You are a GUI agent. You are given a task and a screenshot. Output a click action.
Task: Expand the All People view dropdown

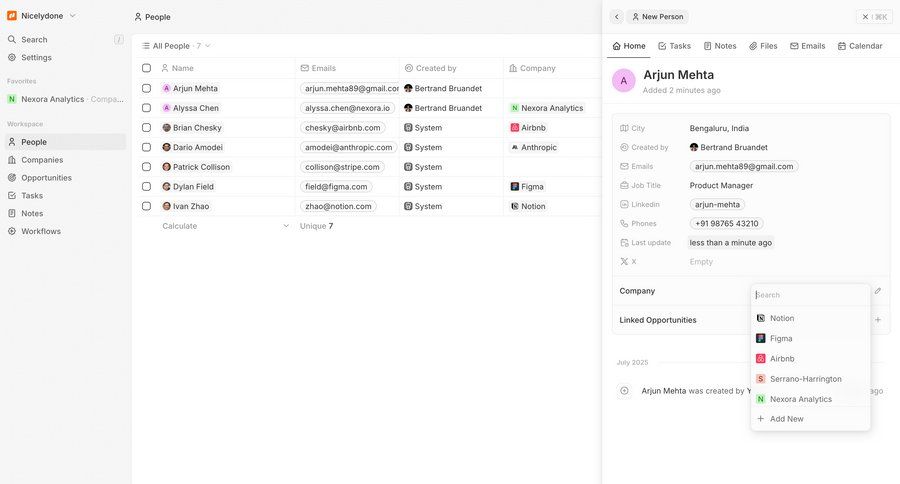pyautogui.click(x=176, y=46)
